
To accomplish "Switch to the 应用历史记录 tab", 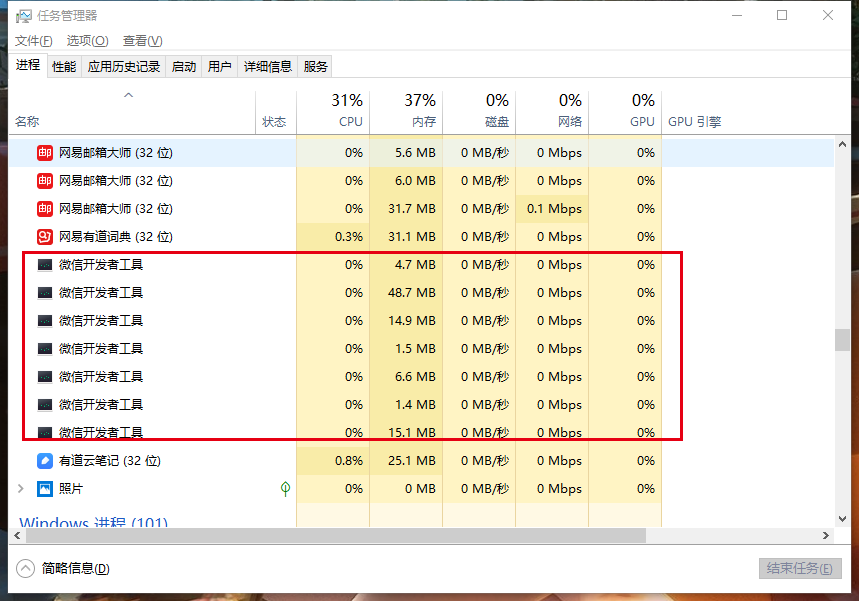I will tap(124, 67).
